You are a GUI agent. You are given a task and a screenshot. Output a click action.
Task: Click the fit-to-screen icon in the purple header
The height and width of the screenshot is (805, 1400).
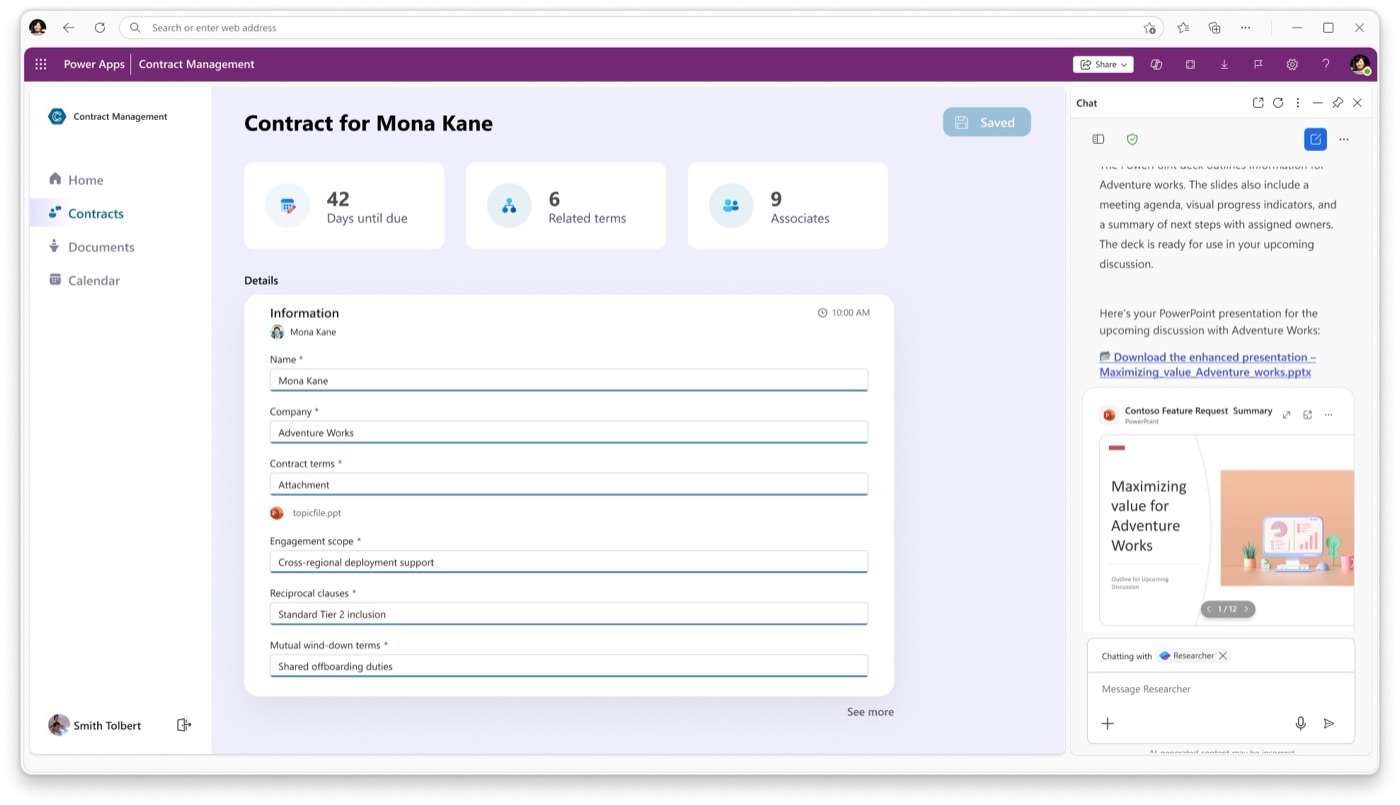click(x=1190, y=64)
